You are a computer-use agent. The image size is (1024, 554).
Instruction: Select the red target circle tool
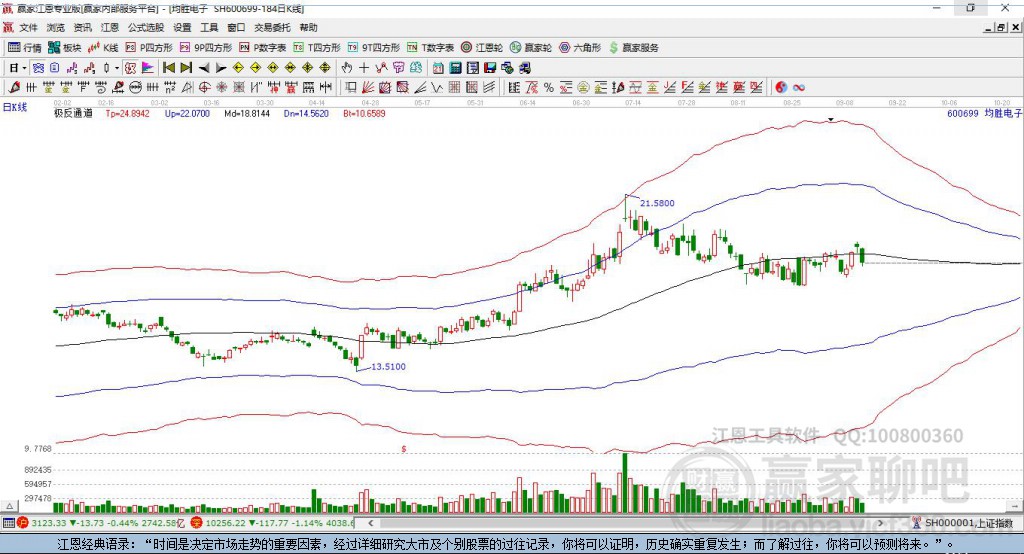pos(204,87)
